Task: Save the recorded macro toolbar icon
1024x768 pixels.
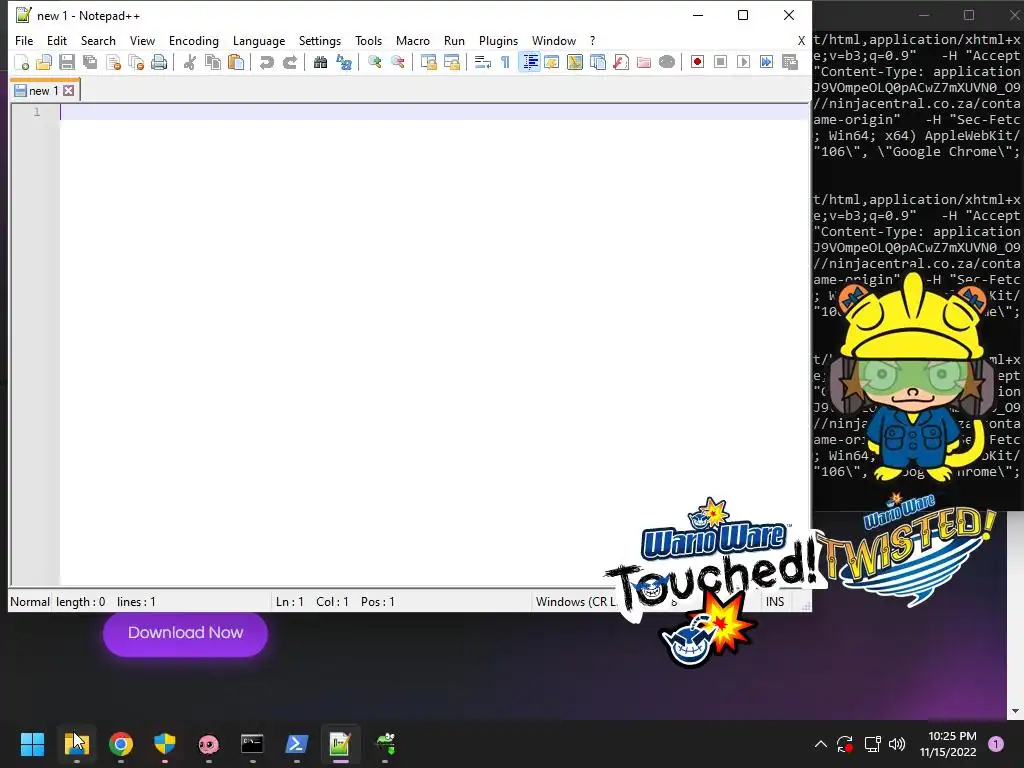Action: 790,62
